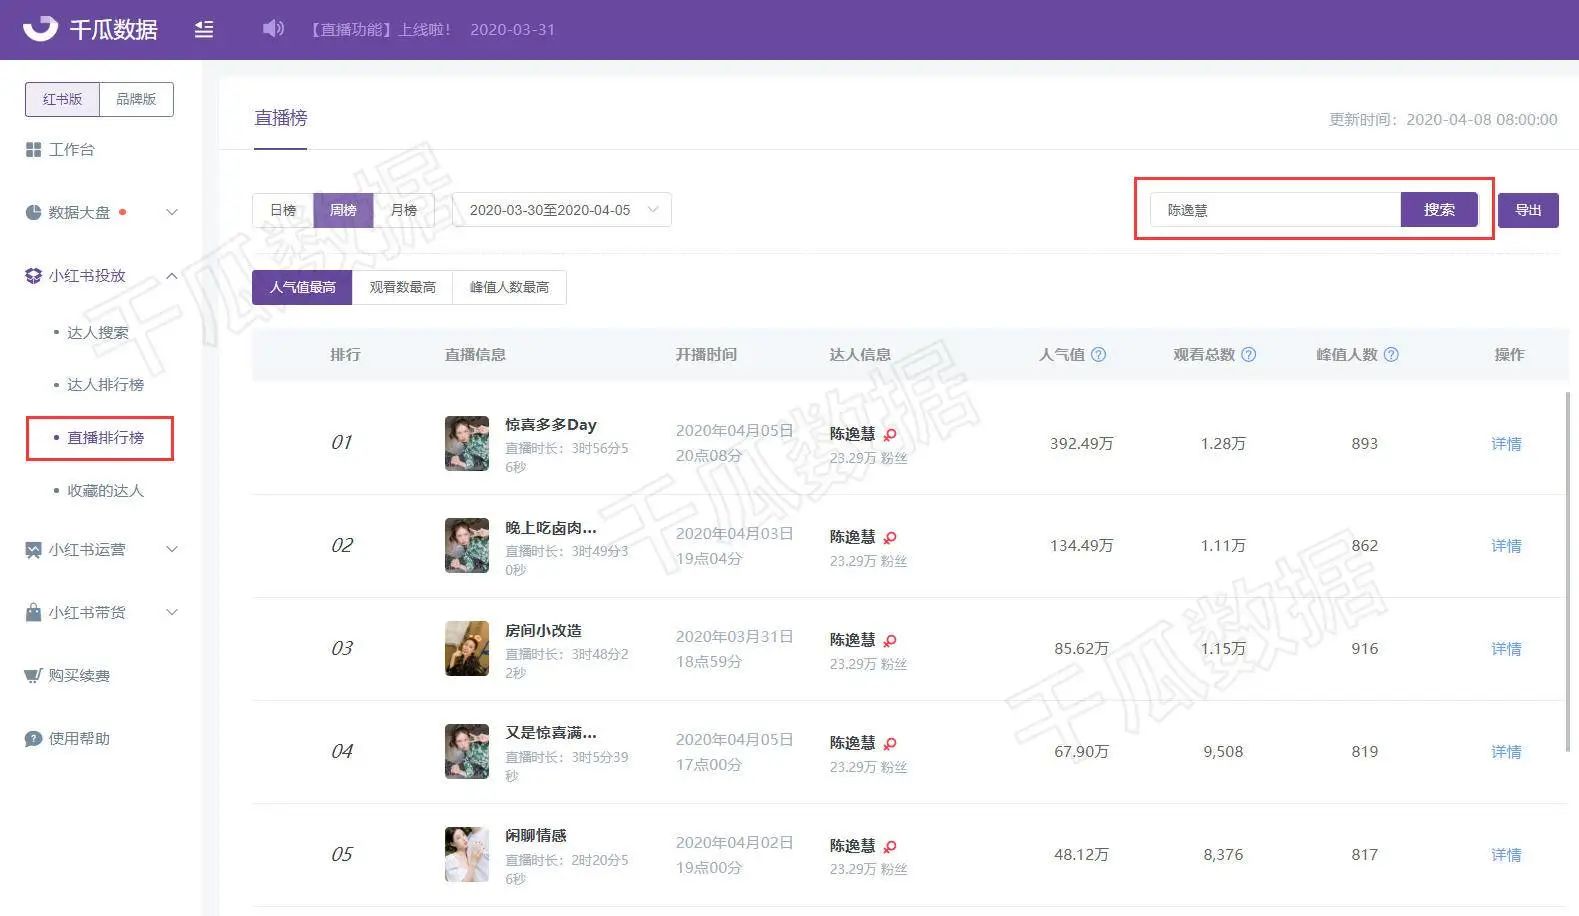Click the 搜索 search button
Screen dimensions: 1579x916
pyautogui.click(x=1439, y=210)
